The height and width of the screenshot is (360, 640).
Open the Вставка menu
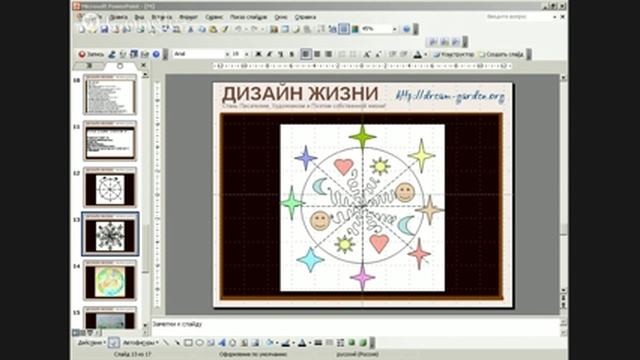pos(162,17)
